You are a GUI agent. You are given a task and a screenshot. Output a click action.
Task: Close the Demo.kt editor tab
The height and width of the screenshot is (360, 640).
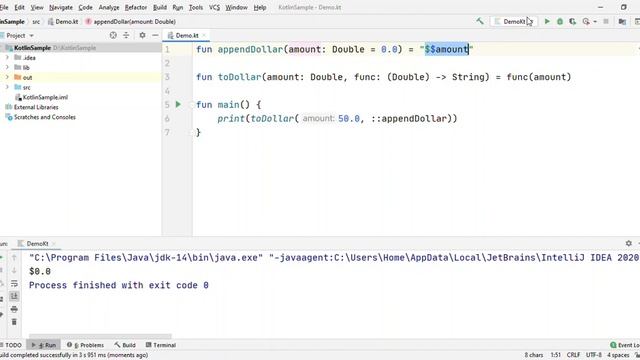[x=204, y=36]
